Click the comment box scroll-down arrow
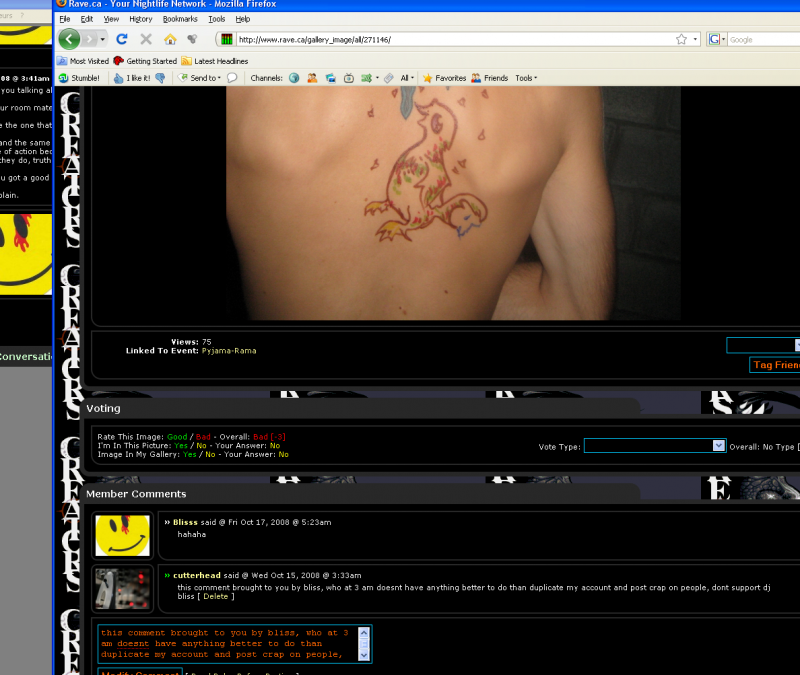 (364, 655)
